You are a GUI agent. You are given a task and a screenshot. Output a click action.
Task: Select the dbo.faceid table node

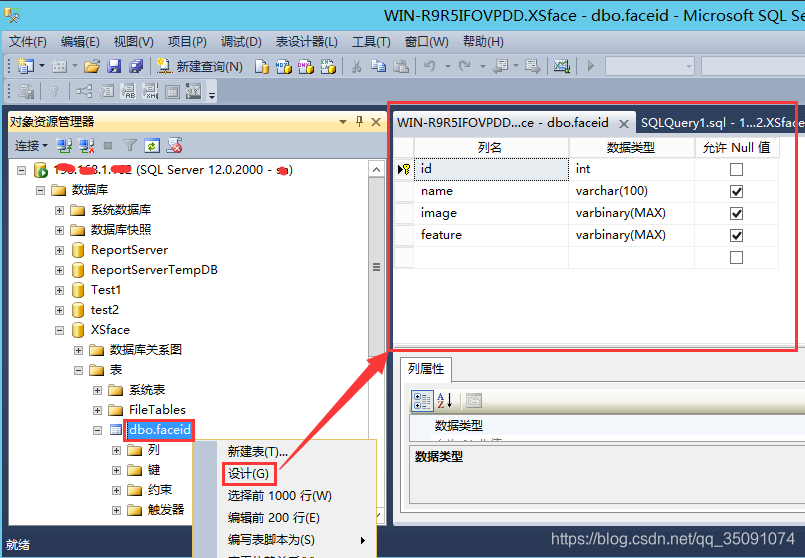click(x=160, y=430)
